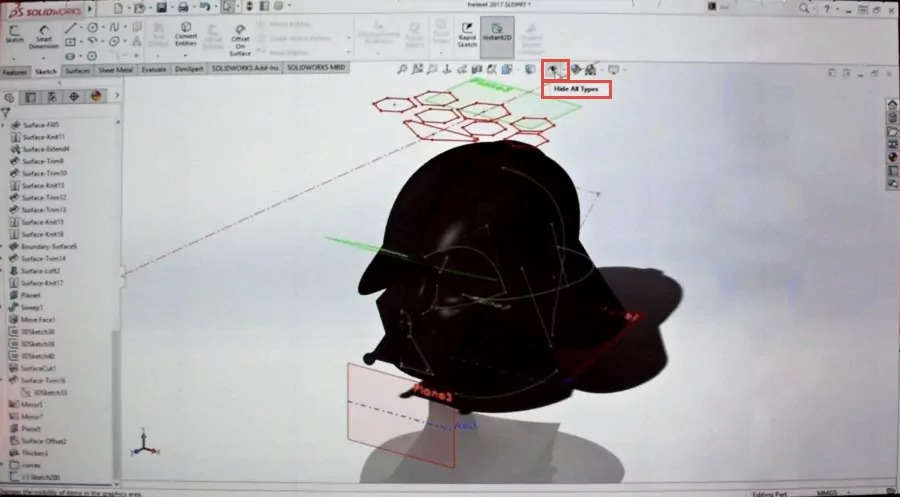Collapse the Surface-Trim16 tree node
Screen dimensions: 900x497
coord(3,380)
